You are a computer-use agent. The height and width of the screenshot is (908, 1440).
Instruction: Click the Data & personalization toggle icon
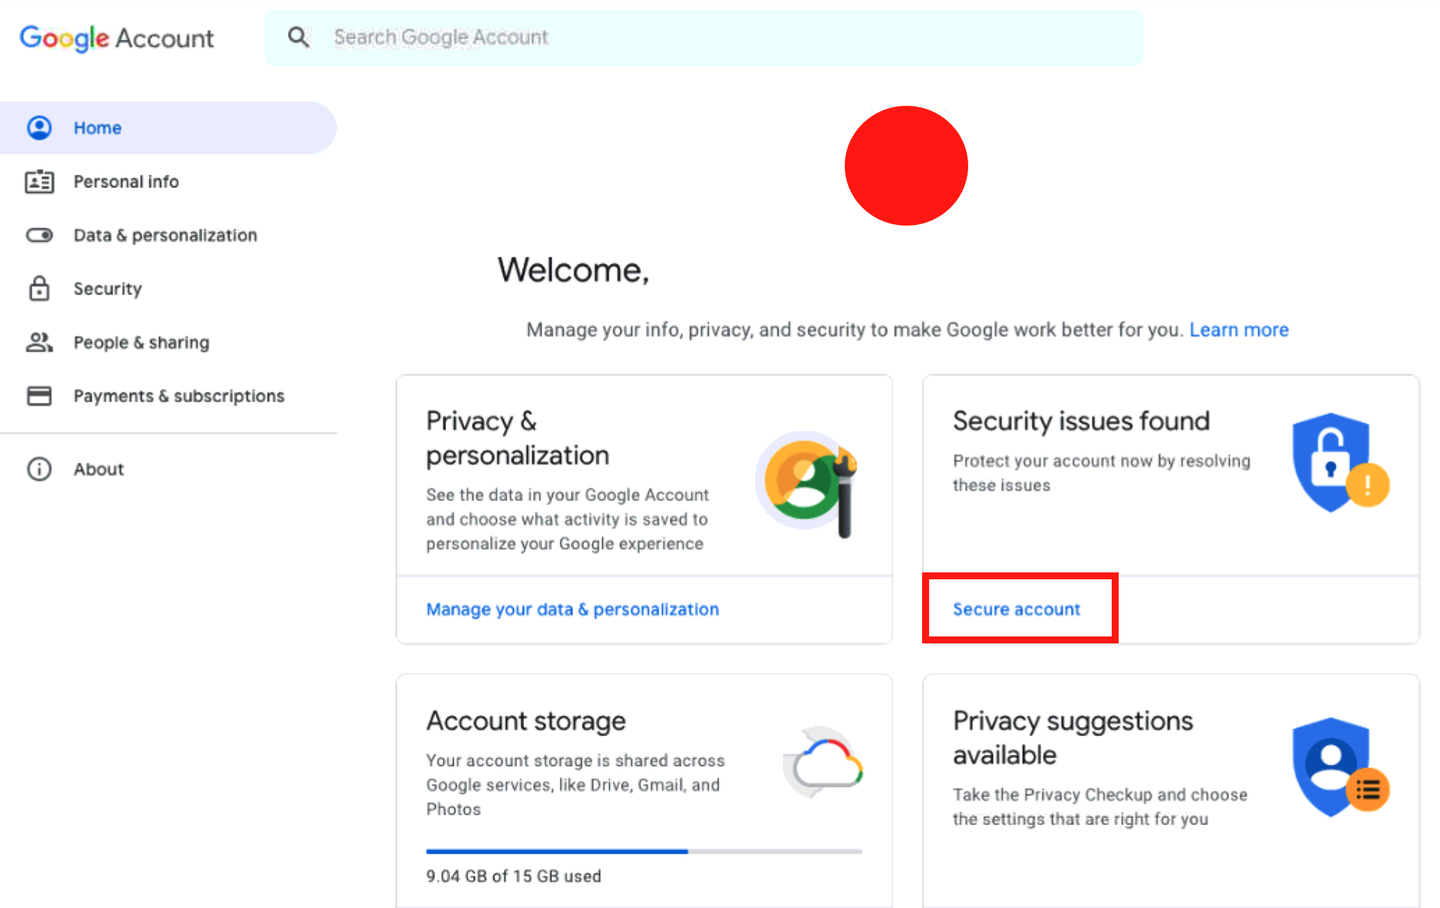pyautogui.click(x=39, y=235)
